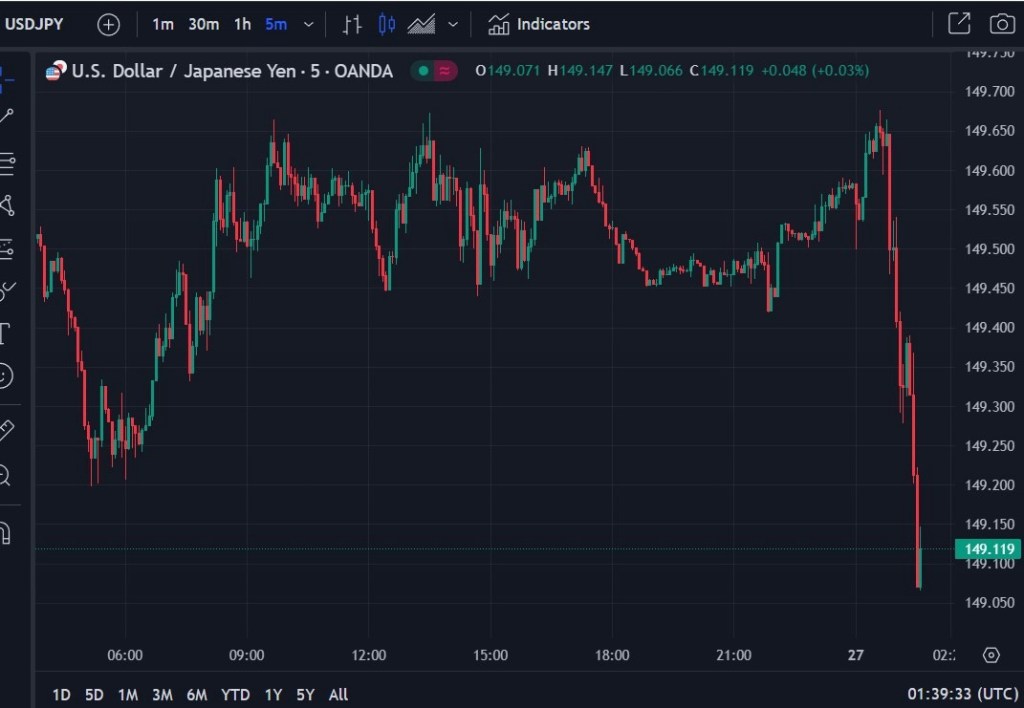
Task: Select the trend line drawing tool
Action: [x=6, y=116]
